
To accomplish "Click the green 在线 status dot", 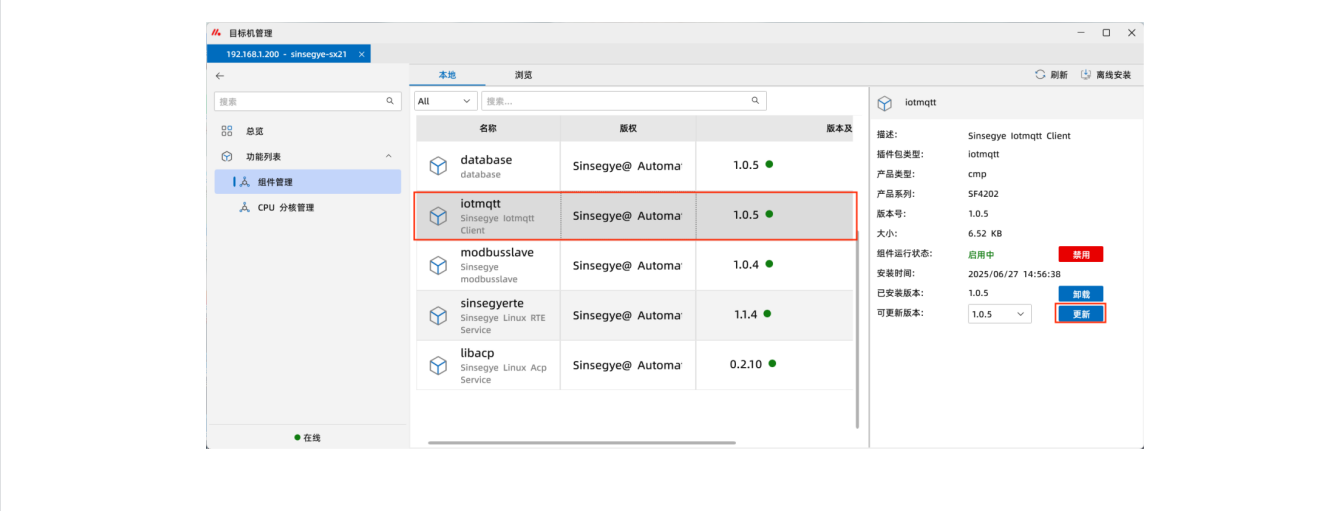I will click(297, 437).
